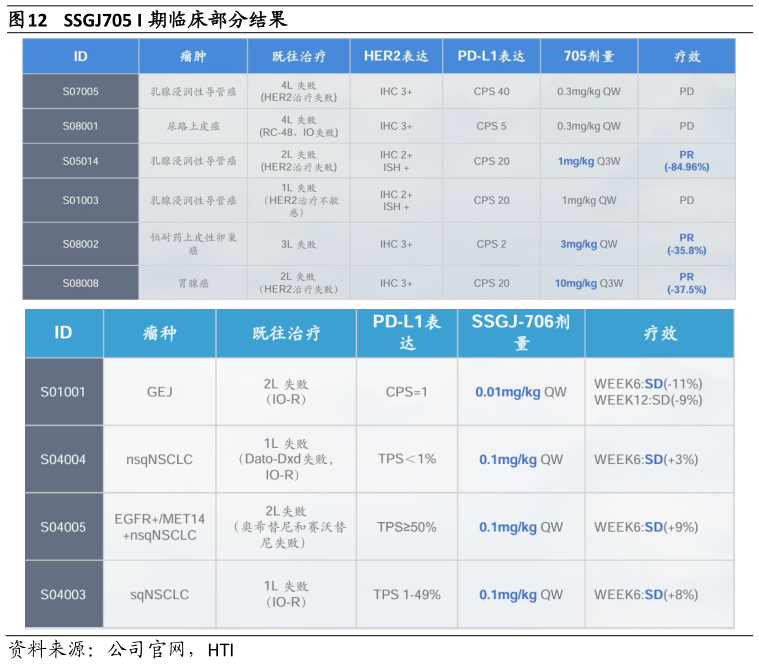Click the lower table 'PD-L1表达' header
This screenshot has height=664, width=759.
pos(407,332)
